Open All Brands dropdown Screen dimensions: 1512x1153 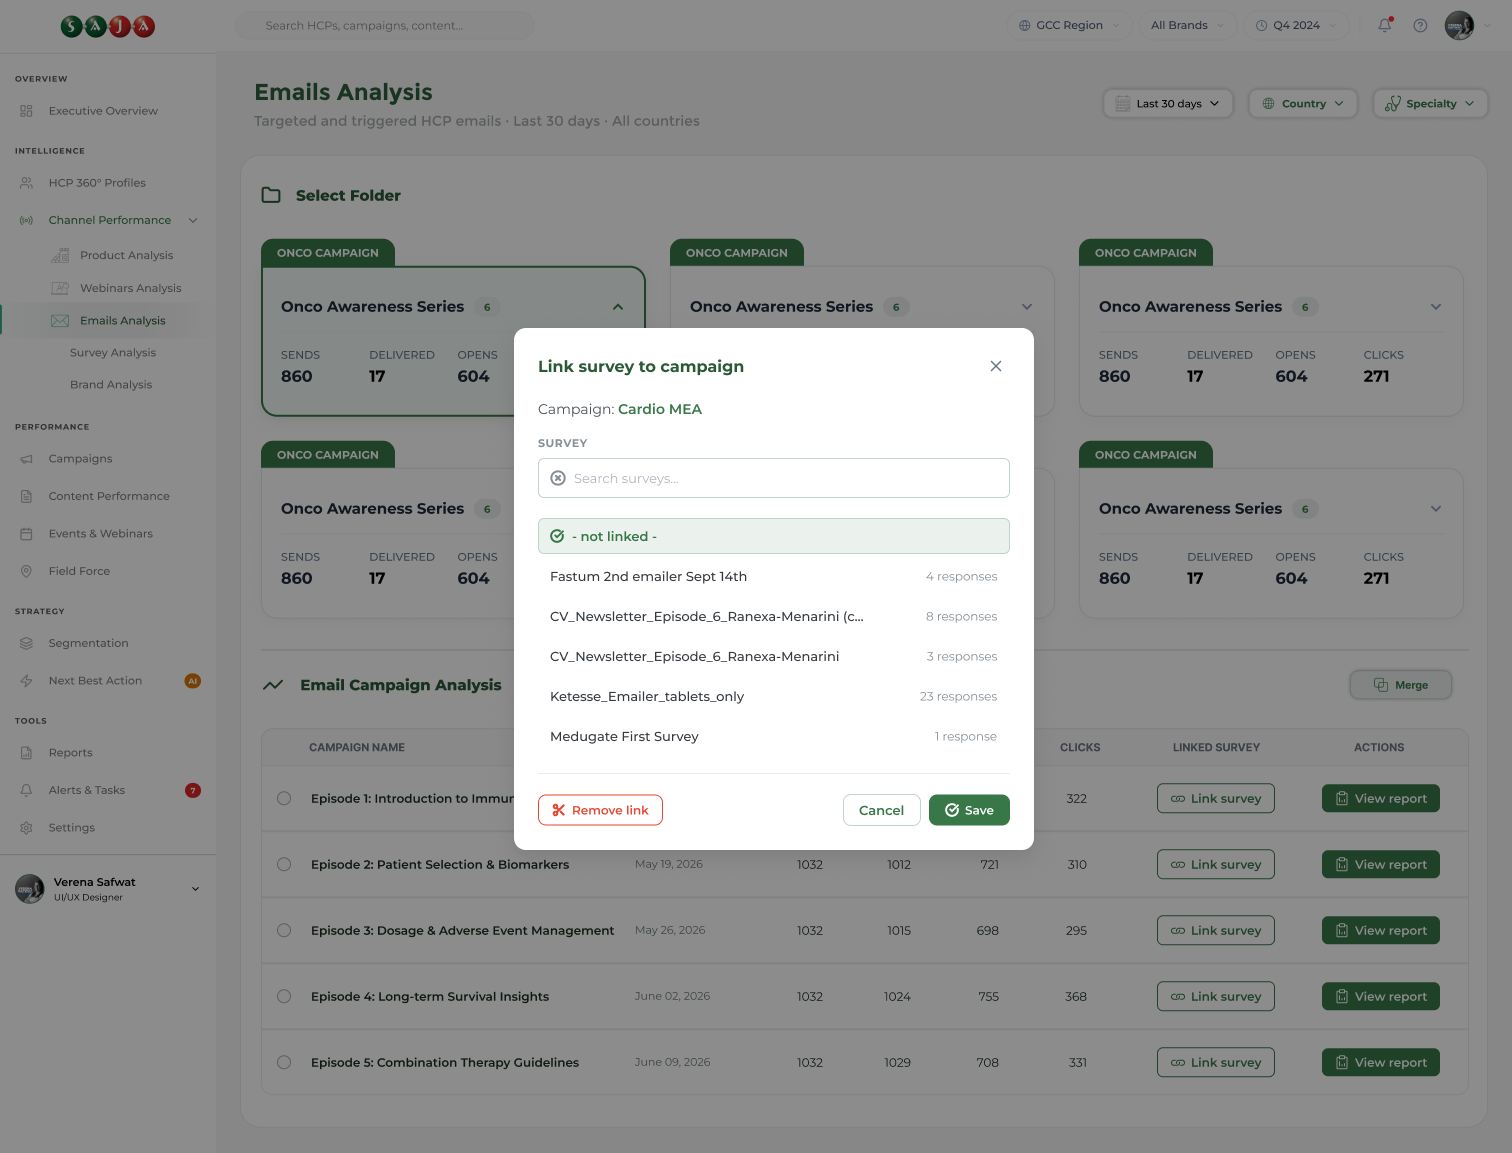[1187, 25]
